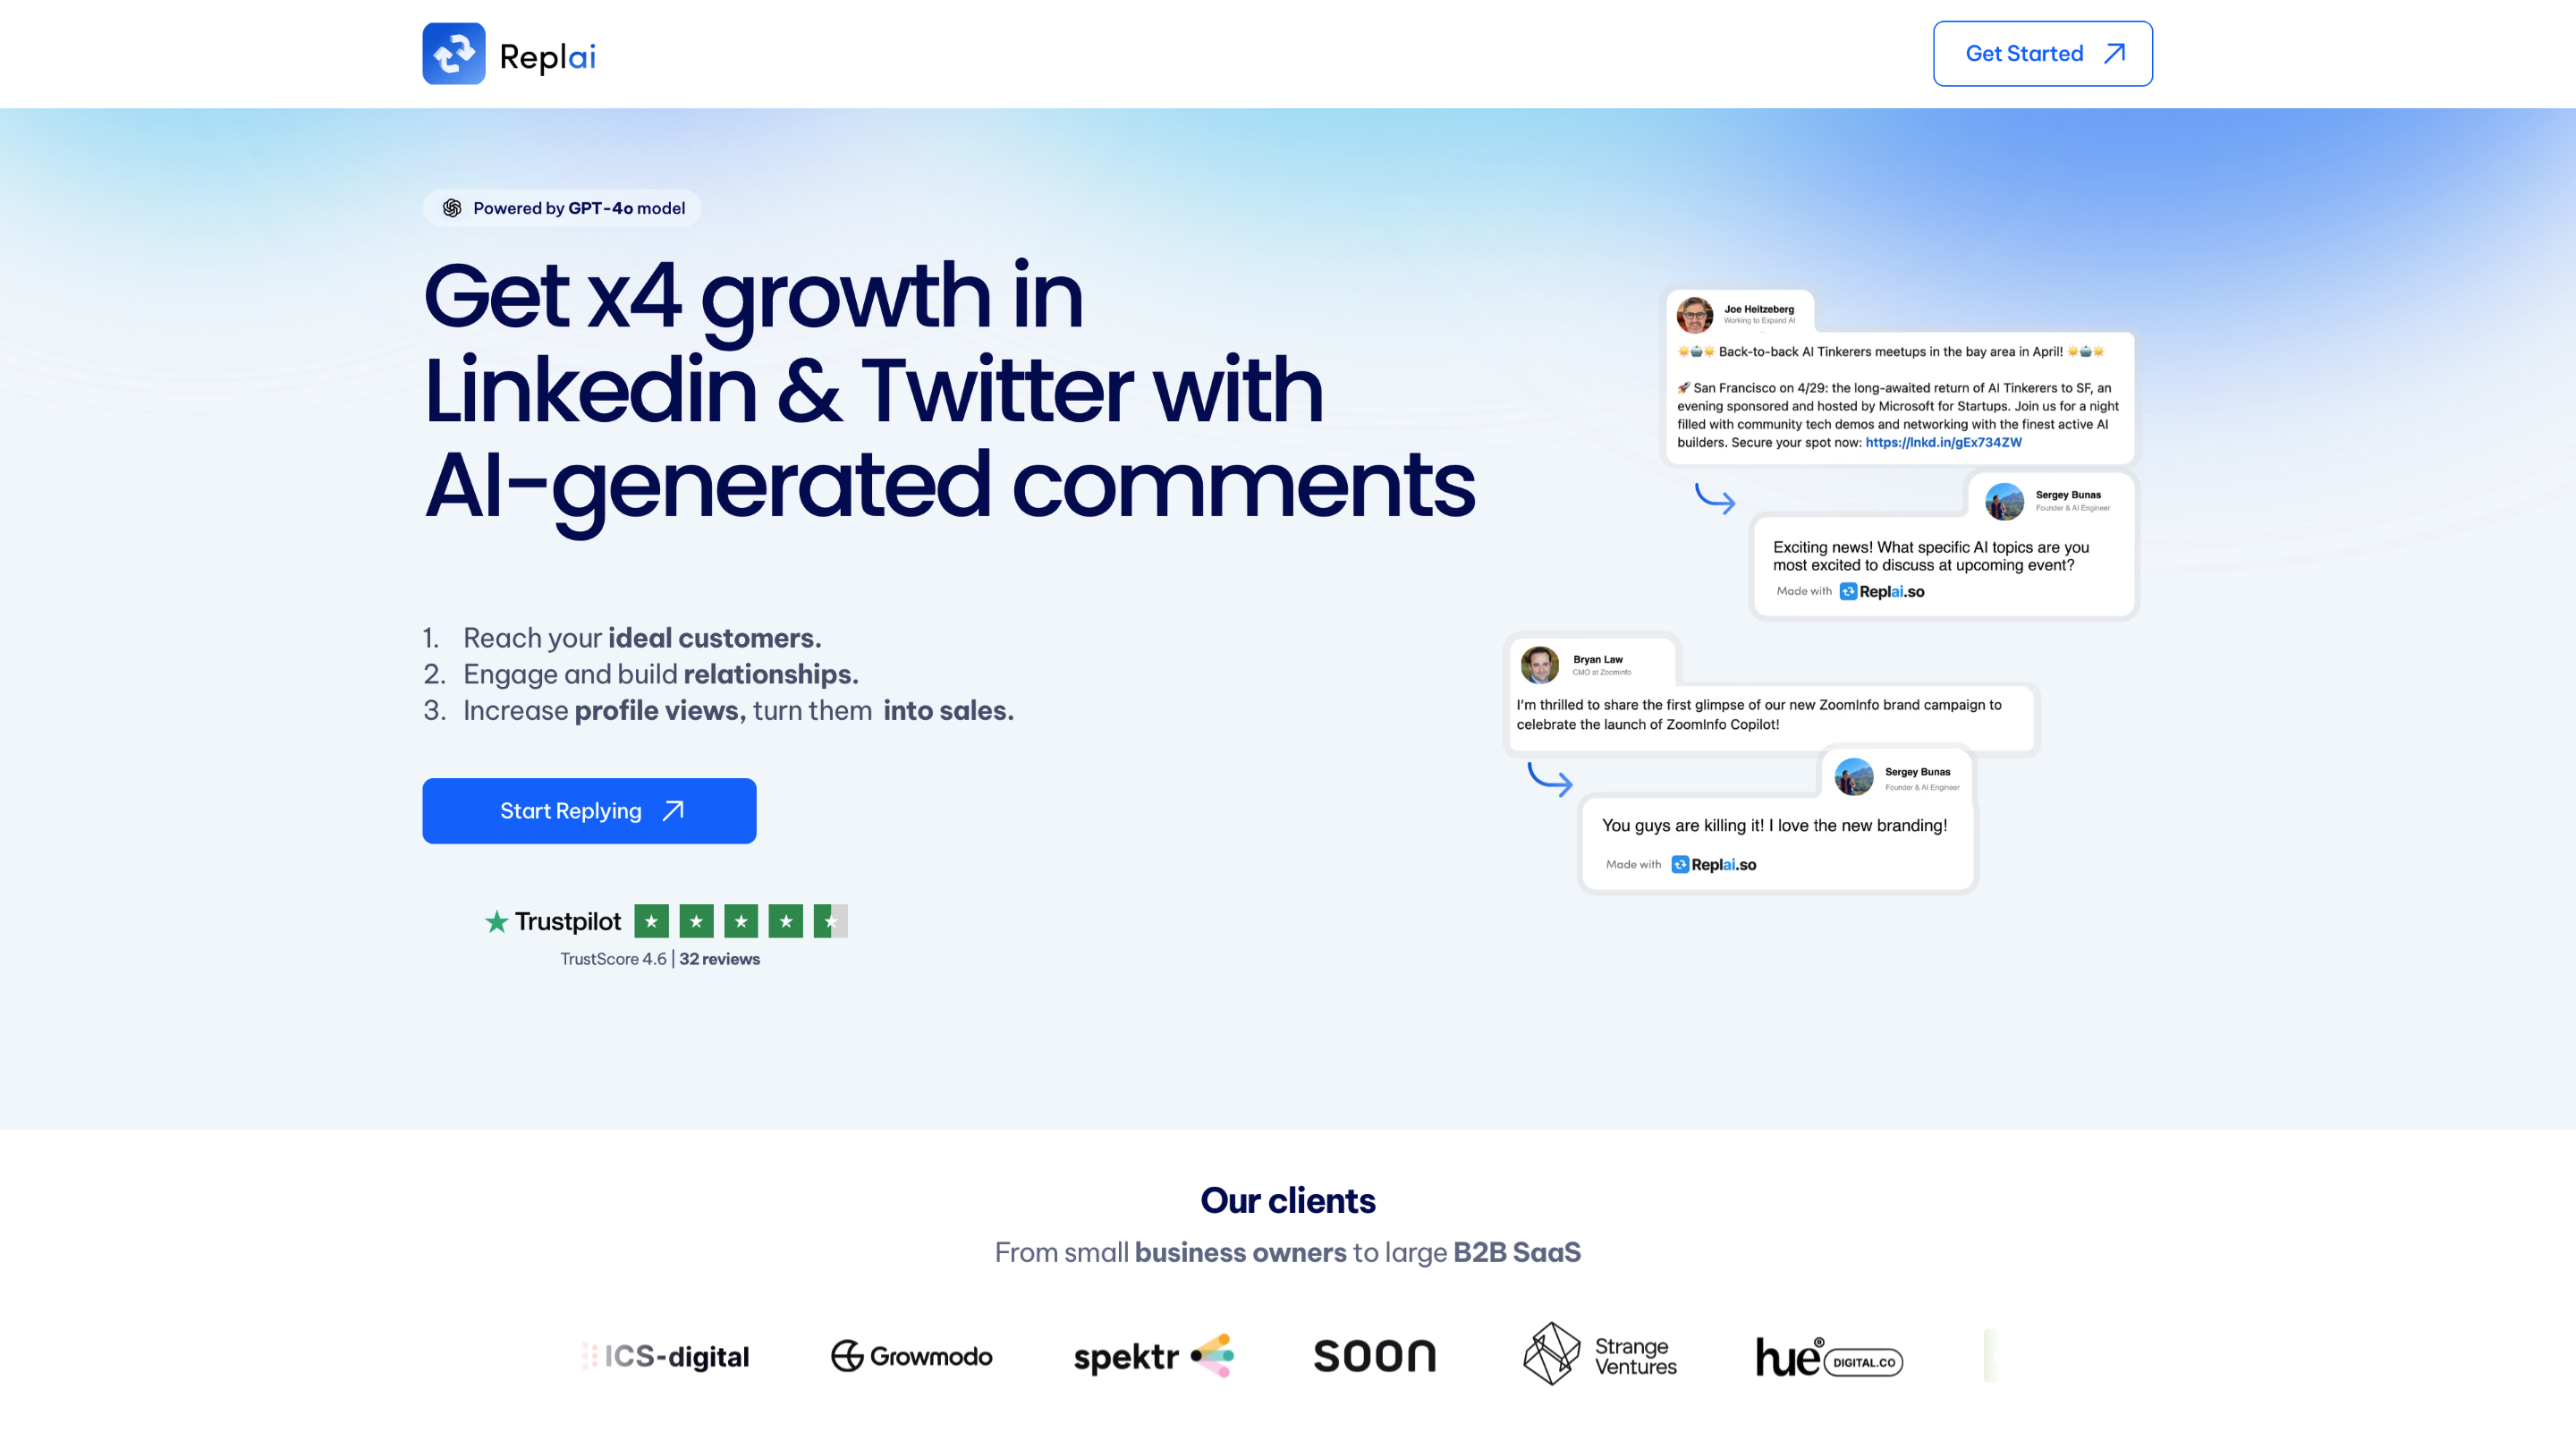Click the Replai.so badge under 'killing it' comment
The height and width of the screenshot is (1449, 2576).
(1713, 865)
